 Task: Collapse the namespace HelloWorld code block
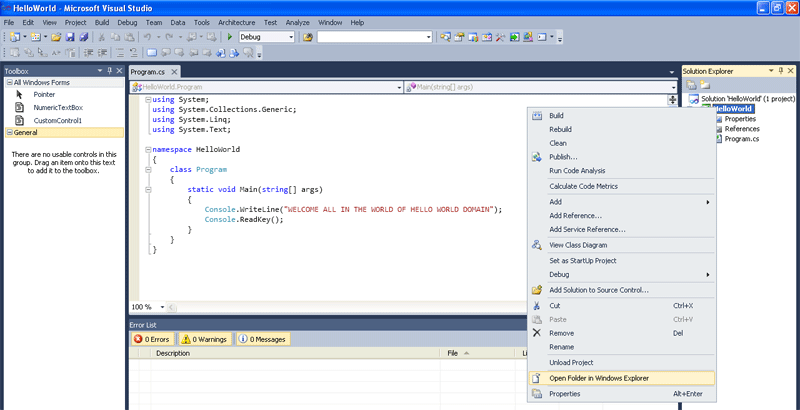click(x=148, y=150)
